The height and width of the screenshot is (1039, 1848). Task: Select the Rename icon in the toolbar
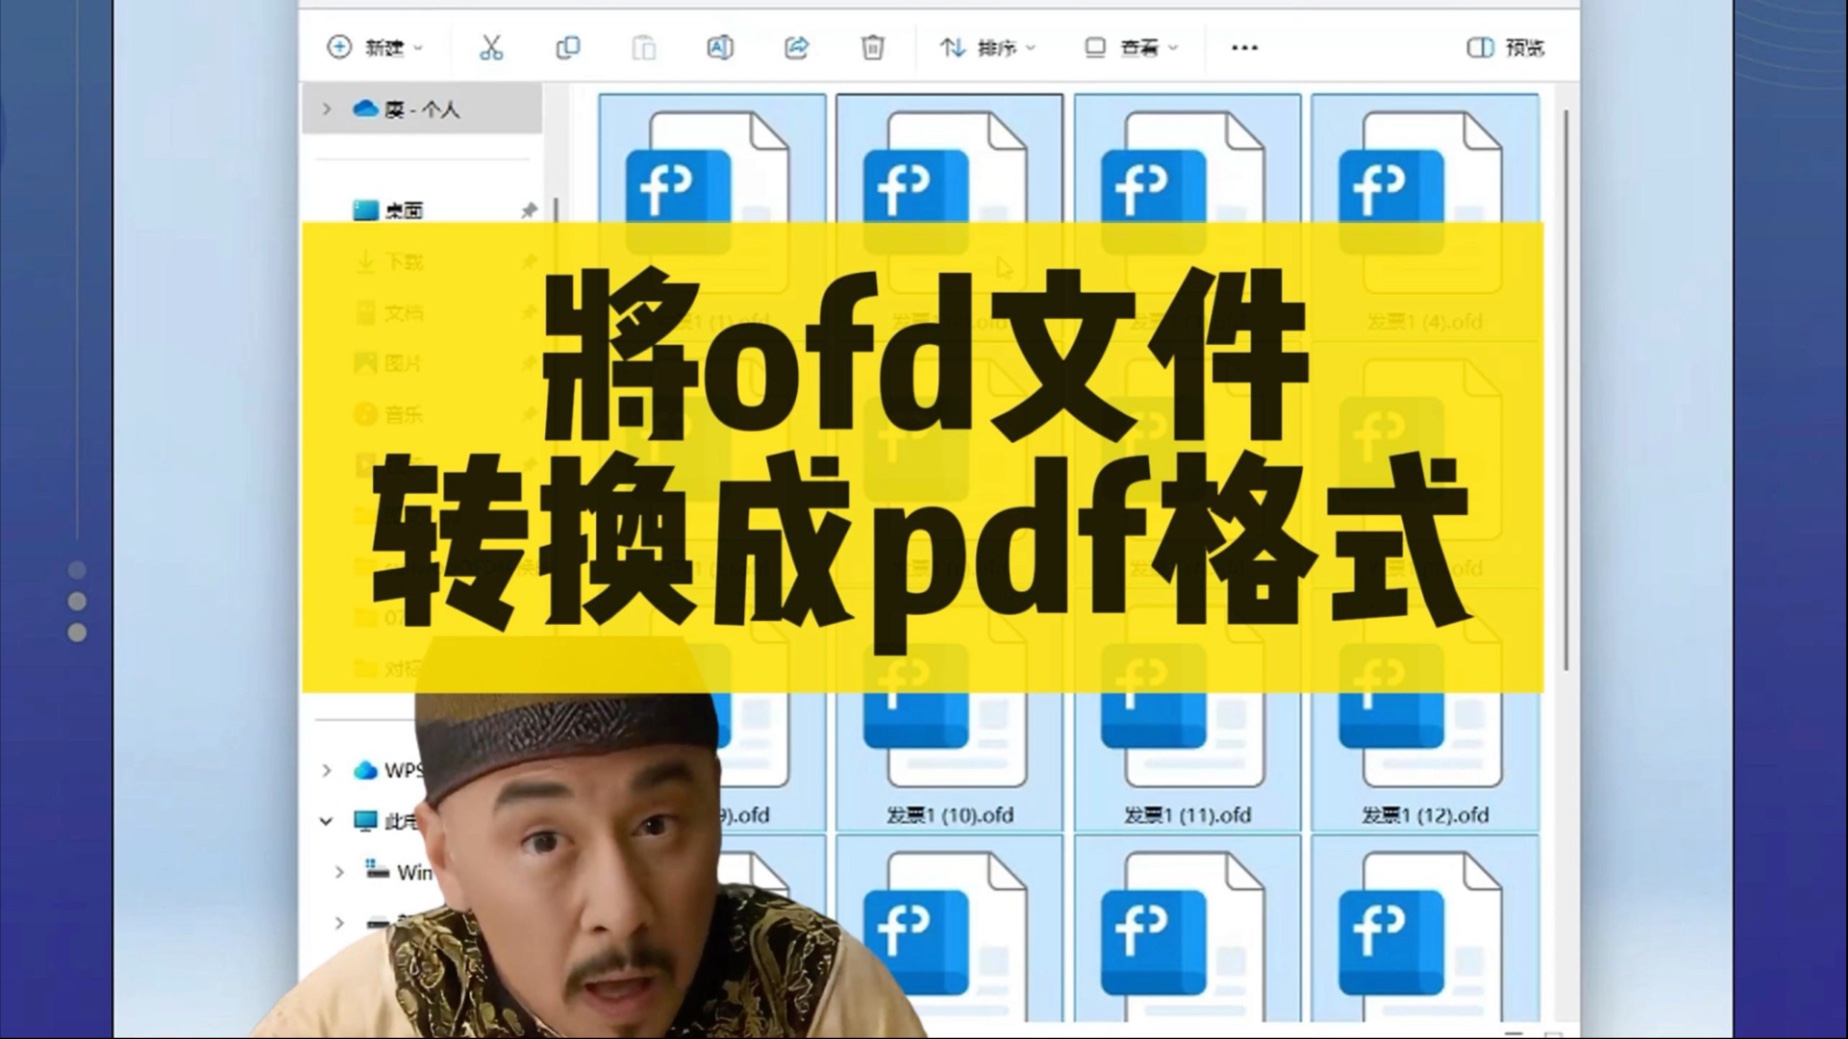[720, 47]
